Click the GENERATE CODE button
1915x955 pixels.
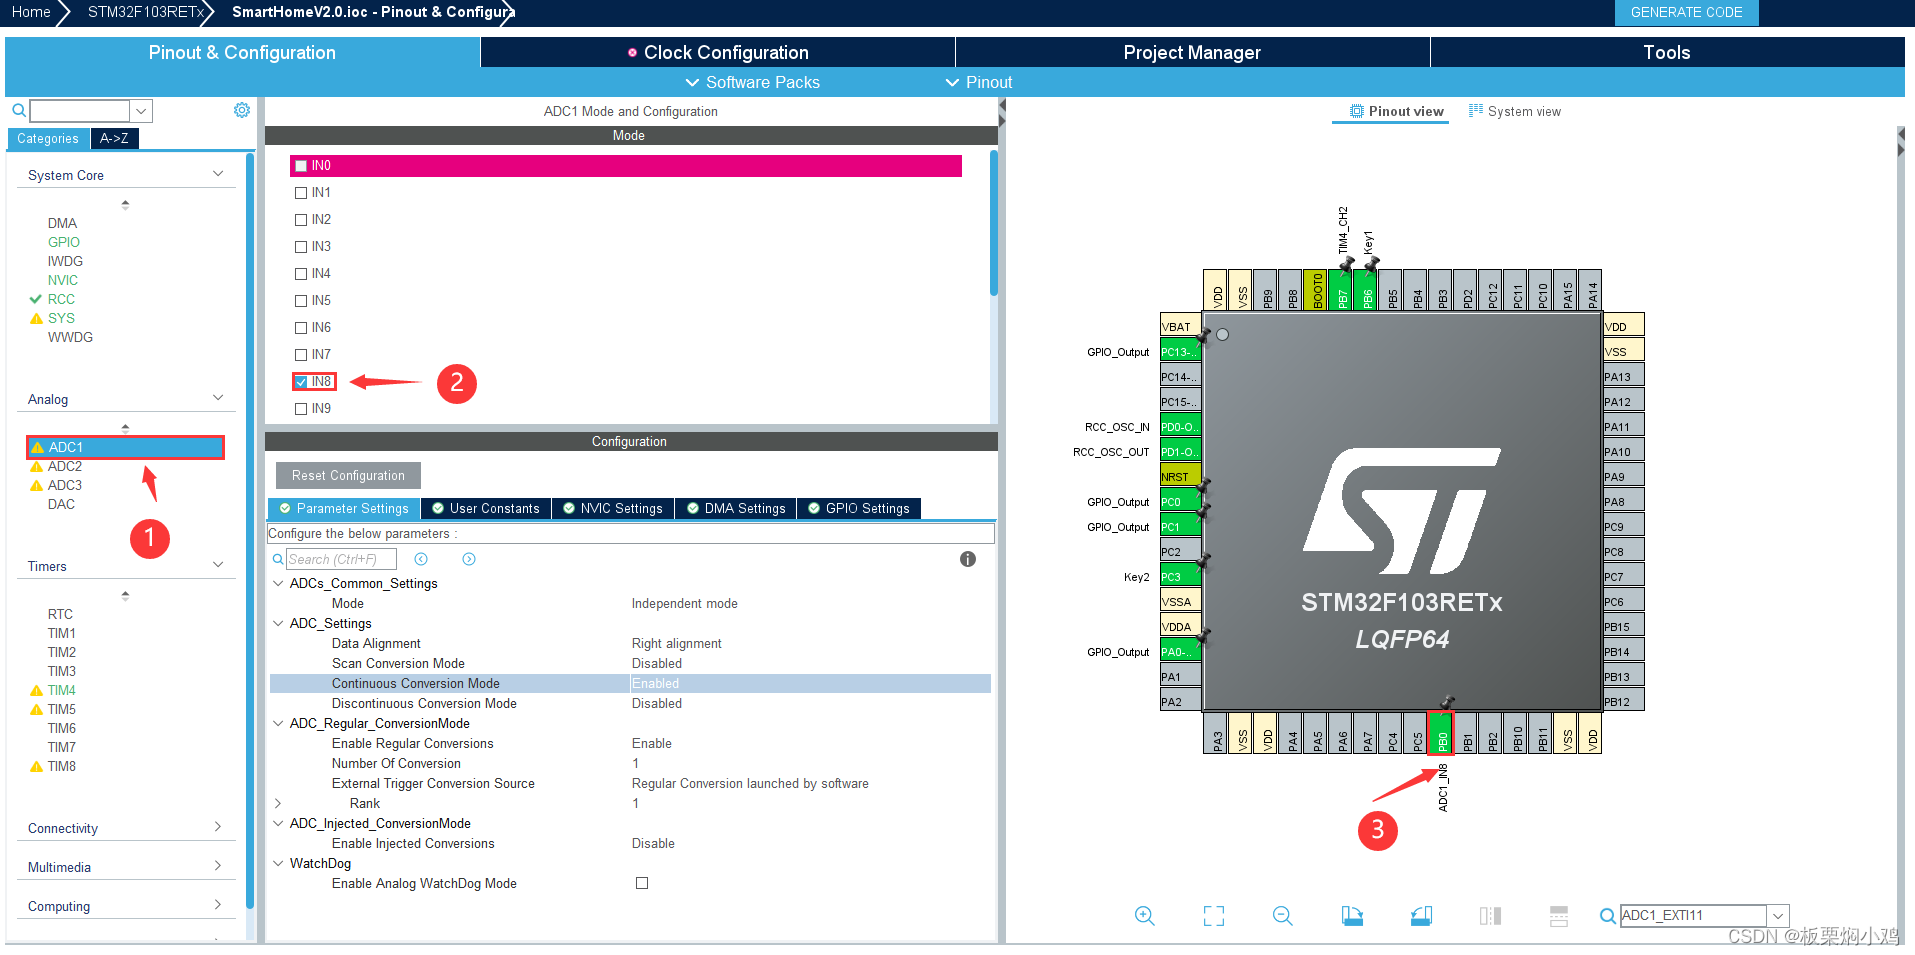click(x=1686, y=12)
